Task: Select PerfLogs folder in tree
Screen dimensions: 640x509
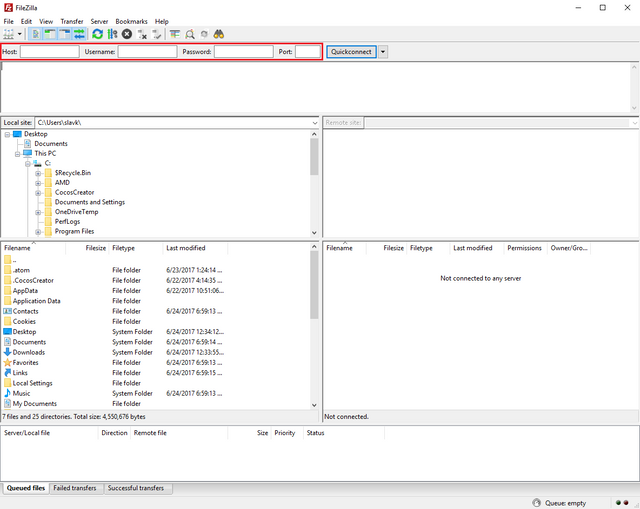Action: (67, 222)
